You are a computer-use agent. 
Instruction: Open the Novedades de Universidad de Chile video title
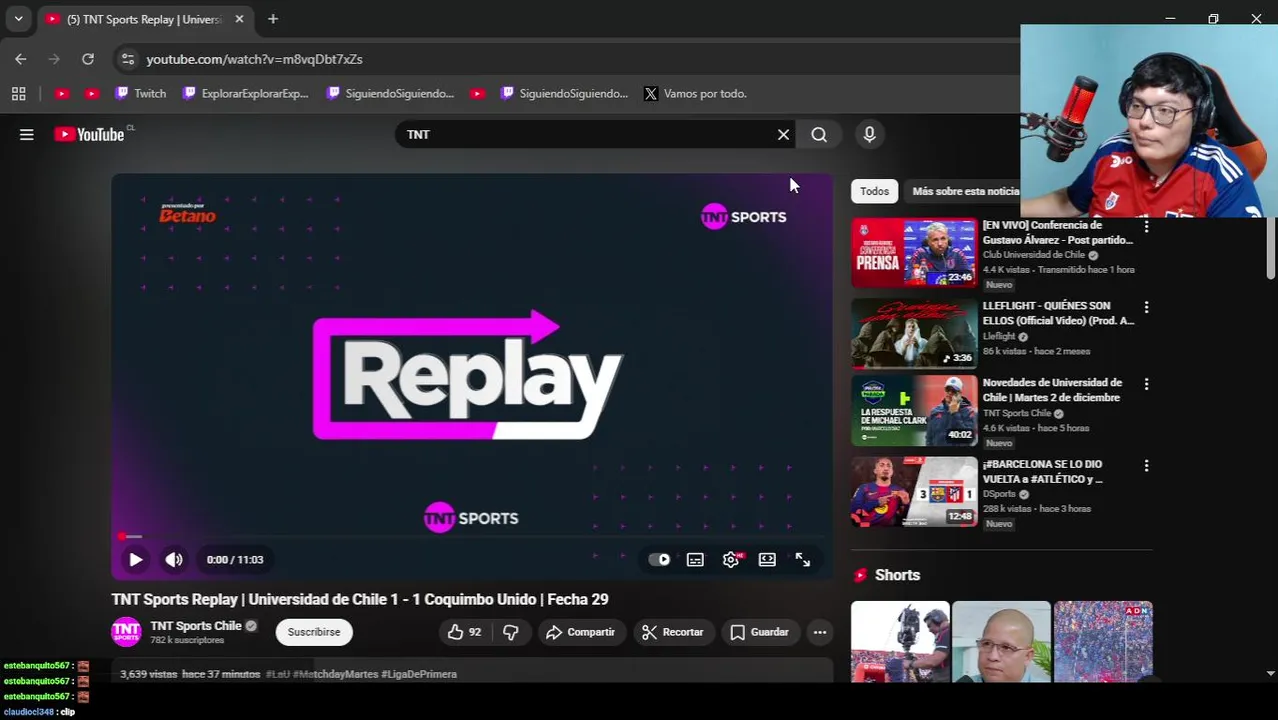point(1052,390)
